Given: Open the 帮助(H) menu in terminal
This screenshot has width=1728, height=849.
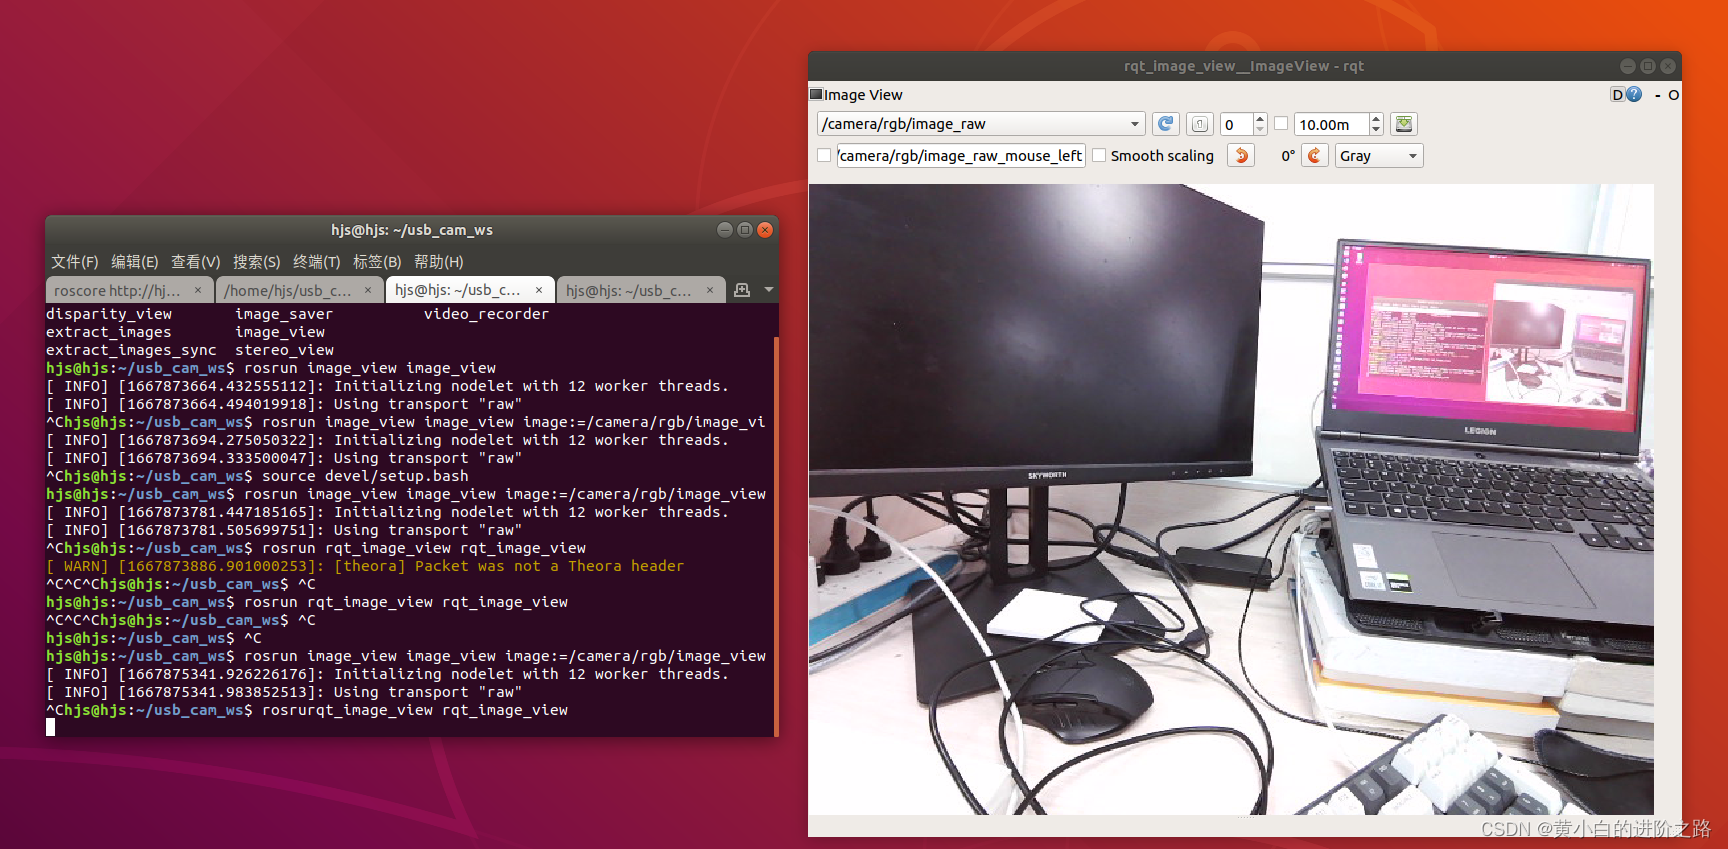Looking at the screenshot, I should tap(439, 262).
